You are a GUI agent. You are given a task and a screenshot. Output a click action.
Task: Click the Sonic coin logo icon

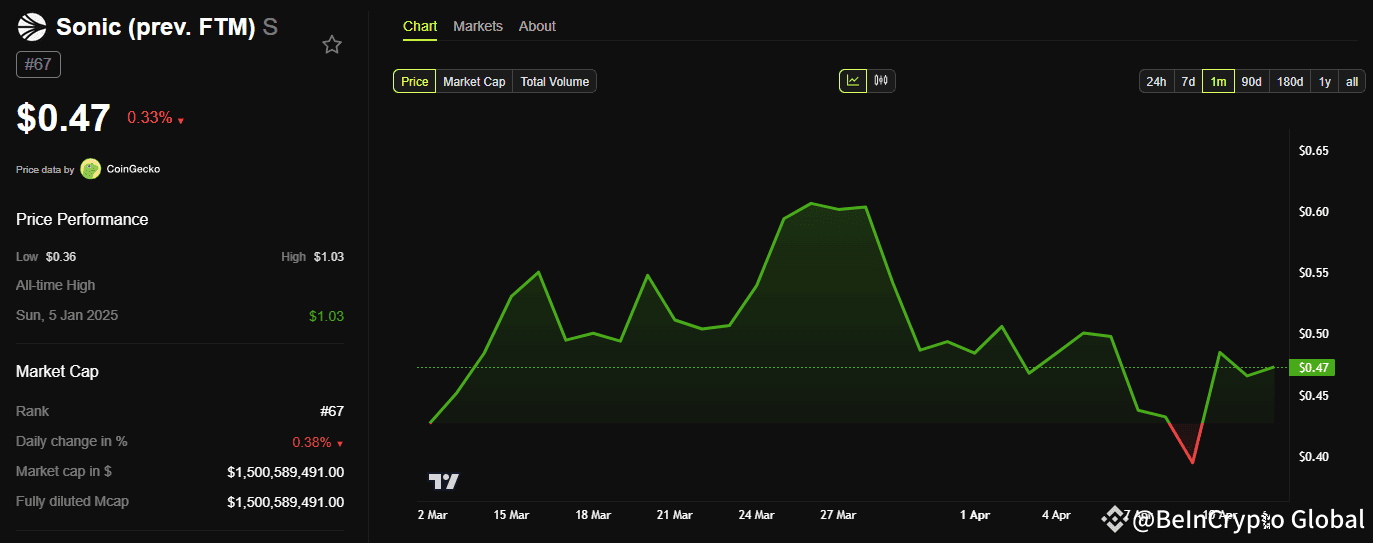click(x=32, y=27)
